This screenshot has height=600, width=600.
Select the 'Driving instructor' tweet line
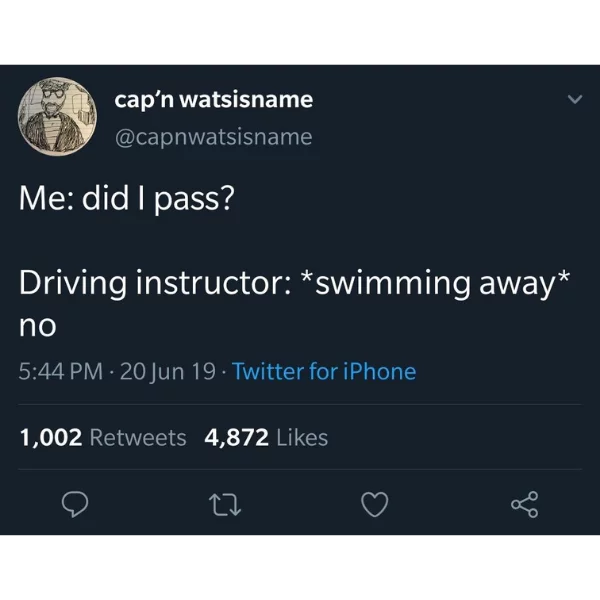295,283
